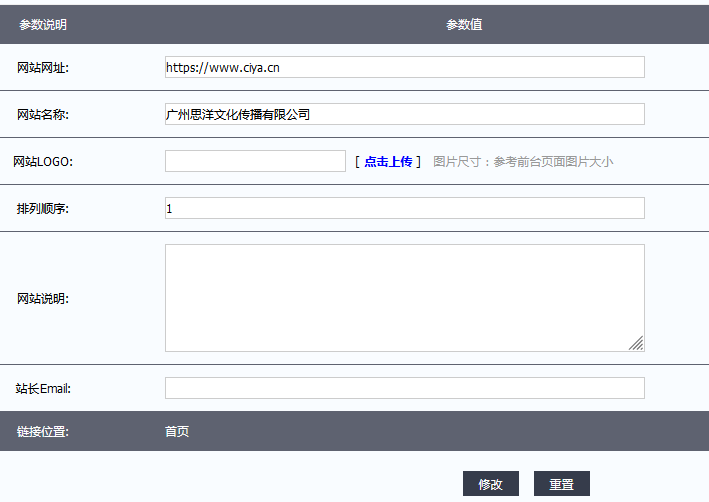Screen dimensions: 709x502
Task: Click the 链接位置 label
Action: [43, 432]
